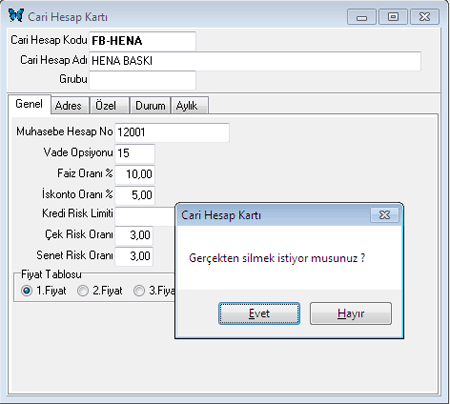Click the Cari Hesap Kodu field
Viewport: 450px width, 404px height.
pos(142,41)
